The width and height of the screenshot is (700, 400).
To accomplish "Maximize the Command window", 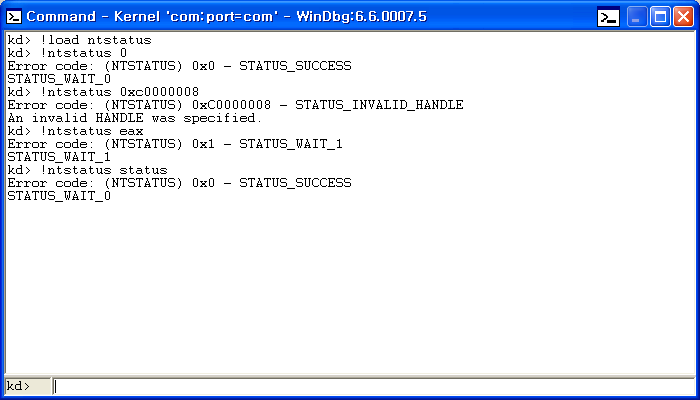I will [658, 16].
